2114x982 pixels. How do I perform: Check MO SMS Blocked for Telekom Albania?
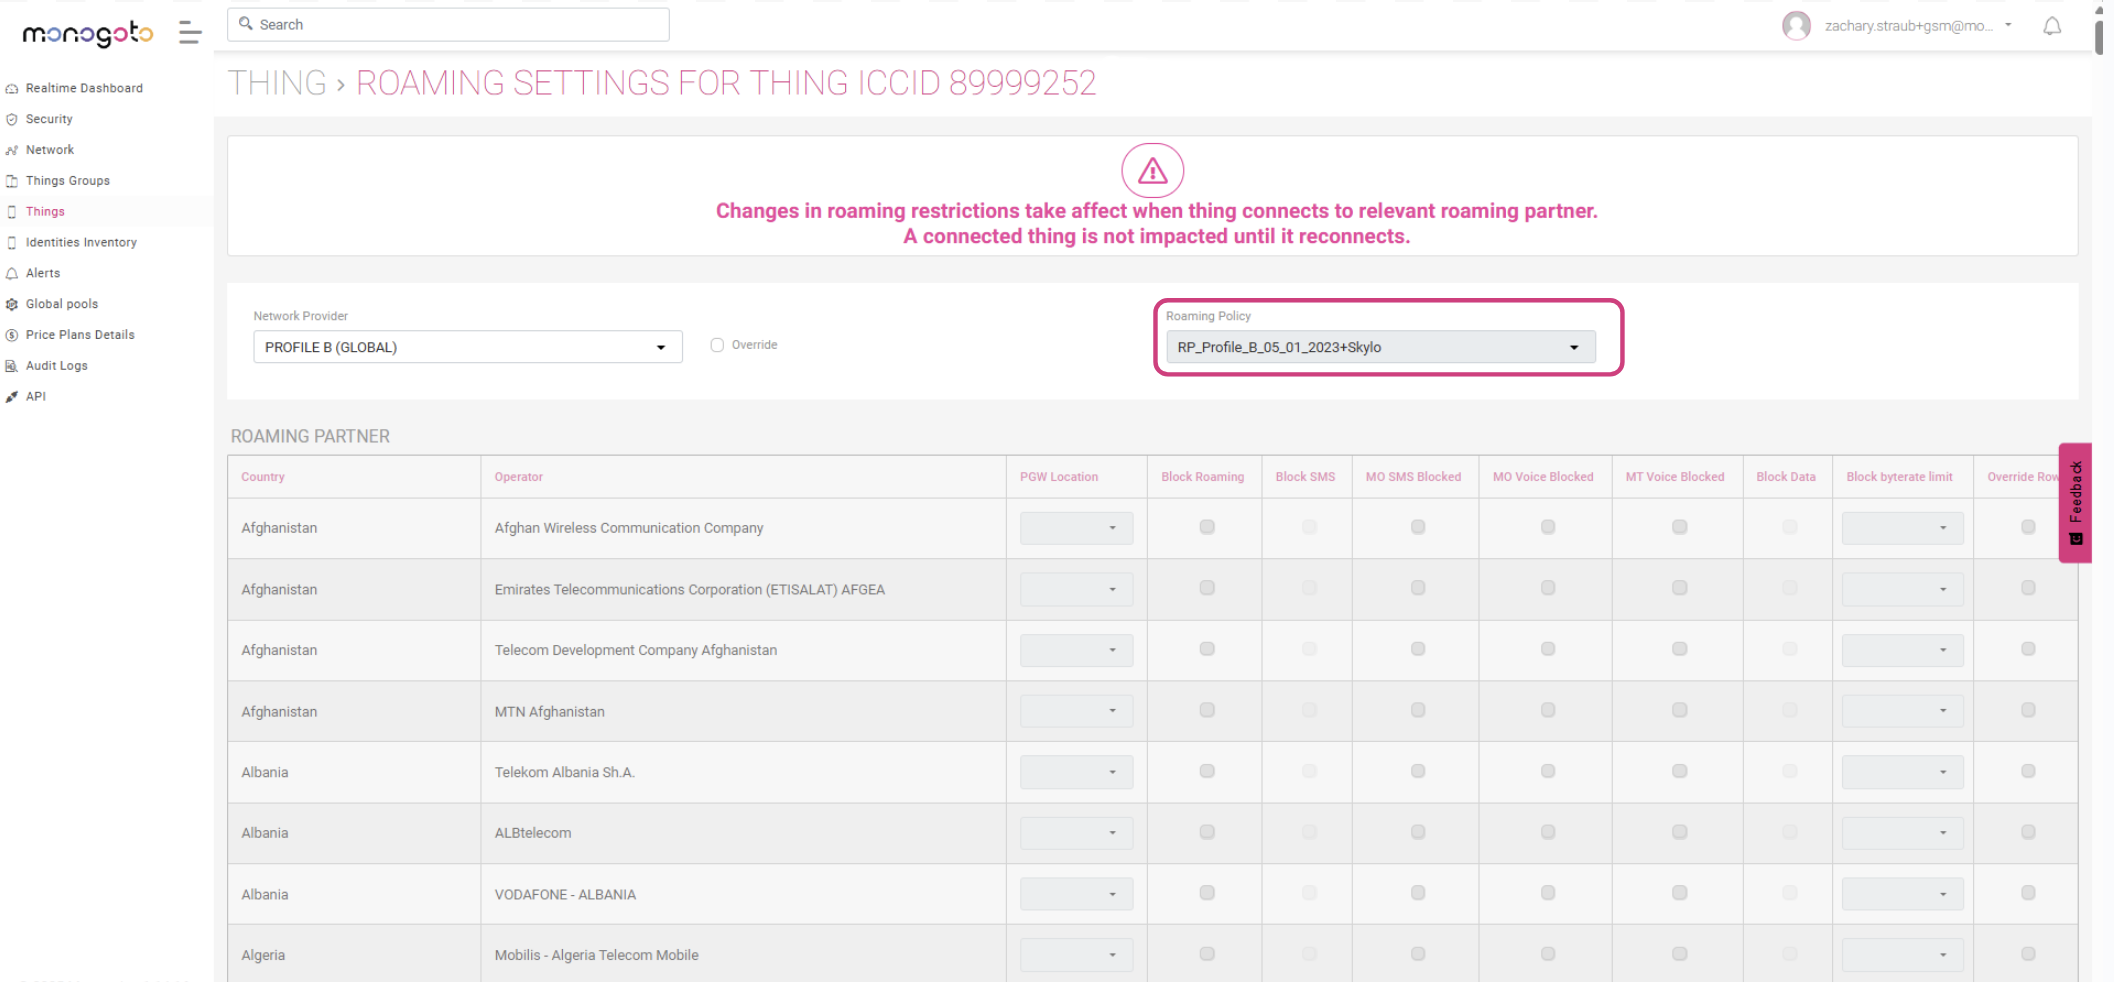pyautogui.click(x=1417, y=771)
